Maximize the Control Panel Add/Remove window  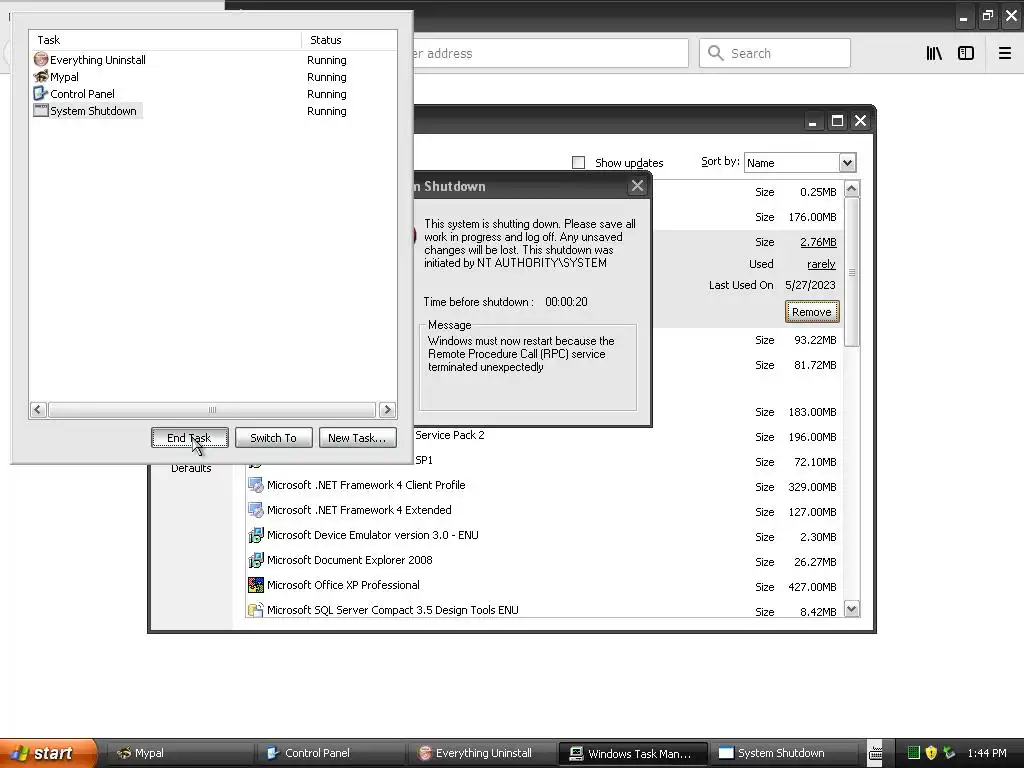(837, 121)
